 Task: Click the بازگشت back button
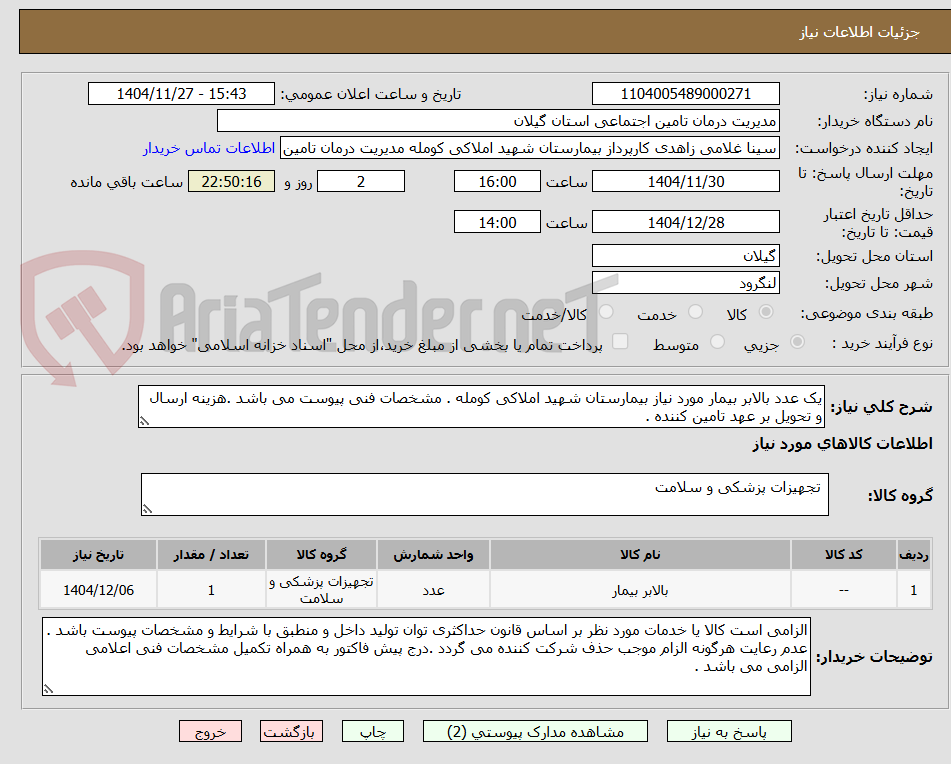pyautogui.click(x=291, y=731)
